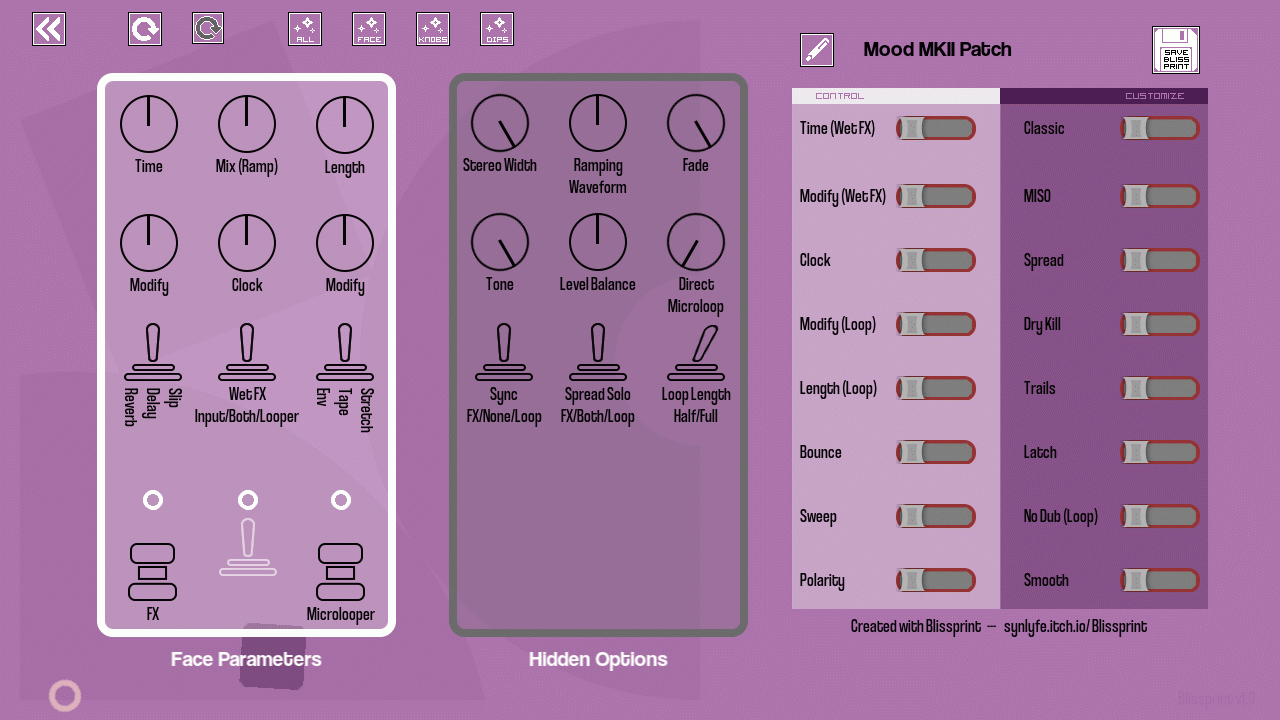Randomize everything with the ALL sparkle icon
The width and height of the screenshot is (1280, 720).
[x=305, y=29]
